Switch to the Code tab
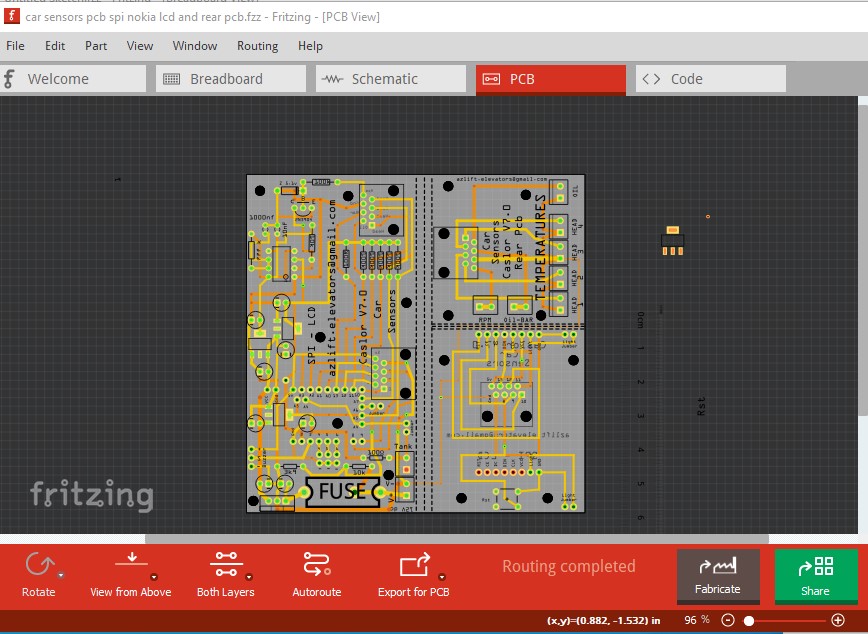868x634 pixels. point(711,79)
